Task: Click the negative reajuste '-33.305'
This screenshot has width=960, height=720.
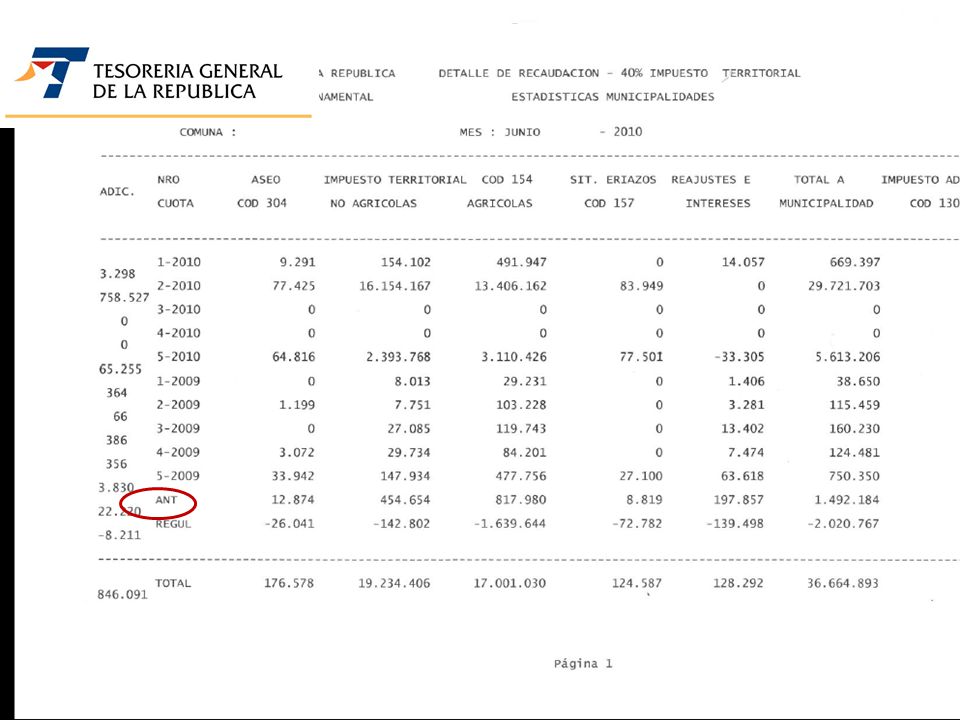Action: click(739, 357)
